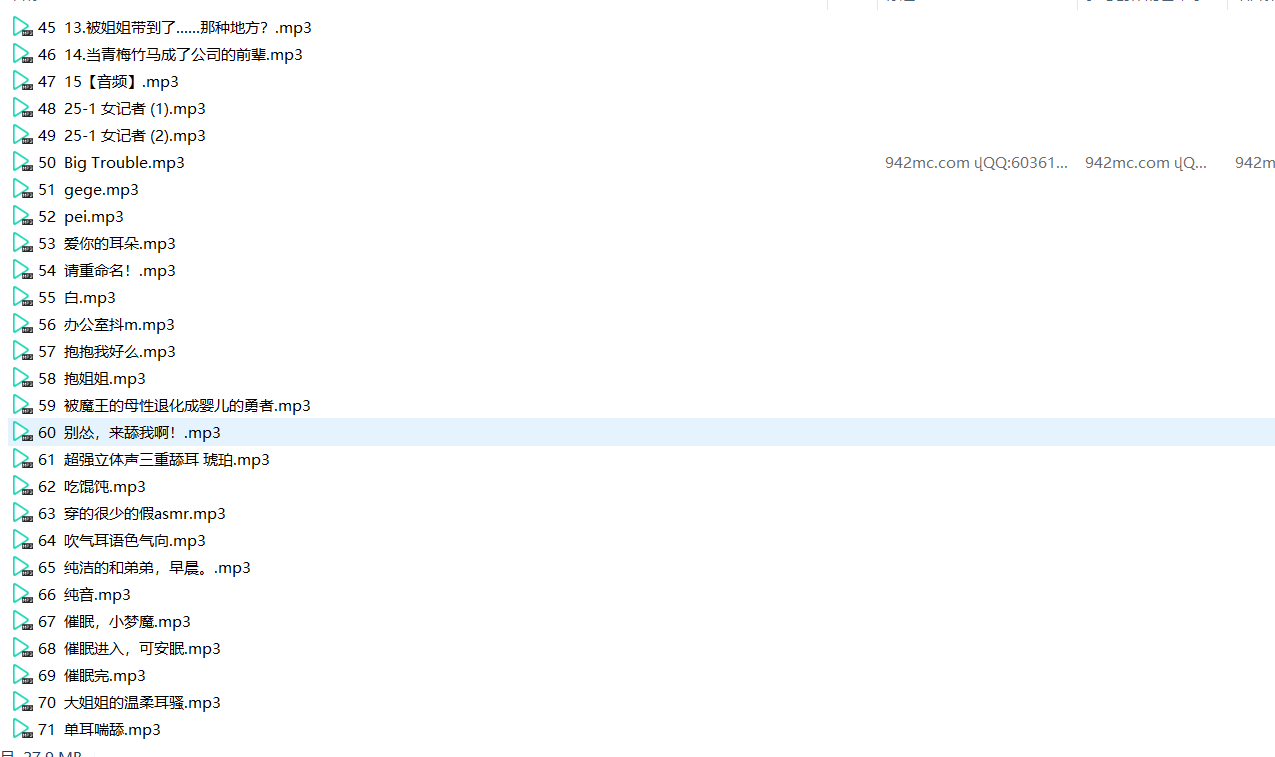1275x757 pixels.
Task: Click the file icon of 15【音频】.mp3
Action: point(22,81)
